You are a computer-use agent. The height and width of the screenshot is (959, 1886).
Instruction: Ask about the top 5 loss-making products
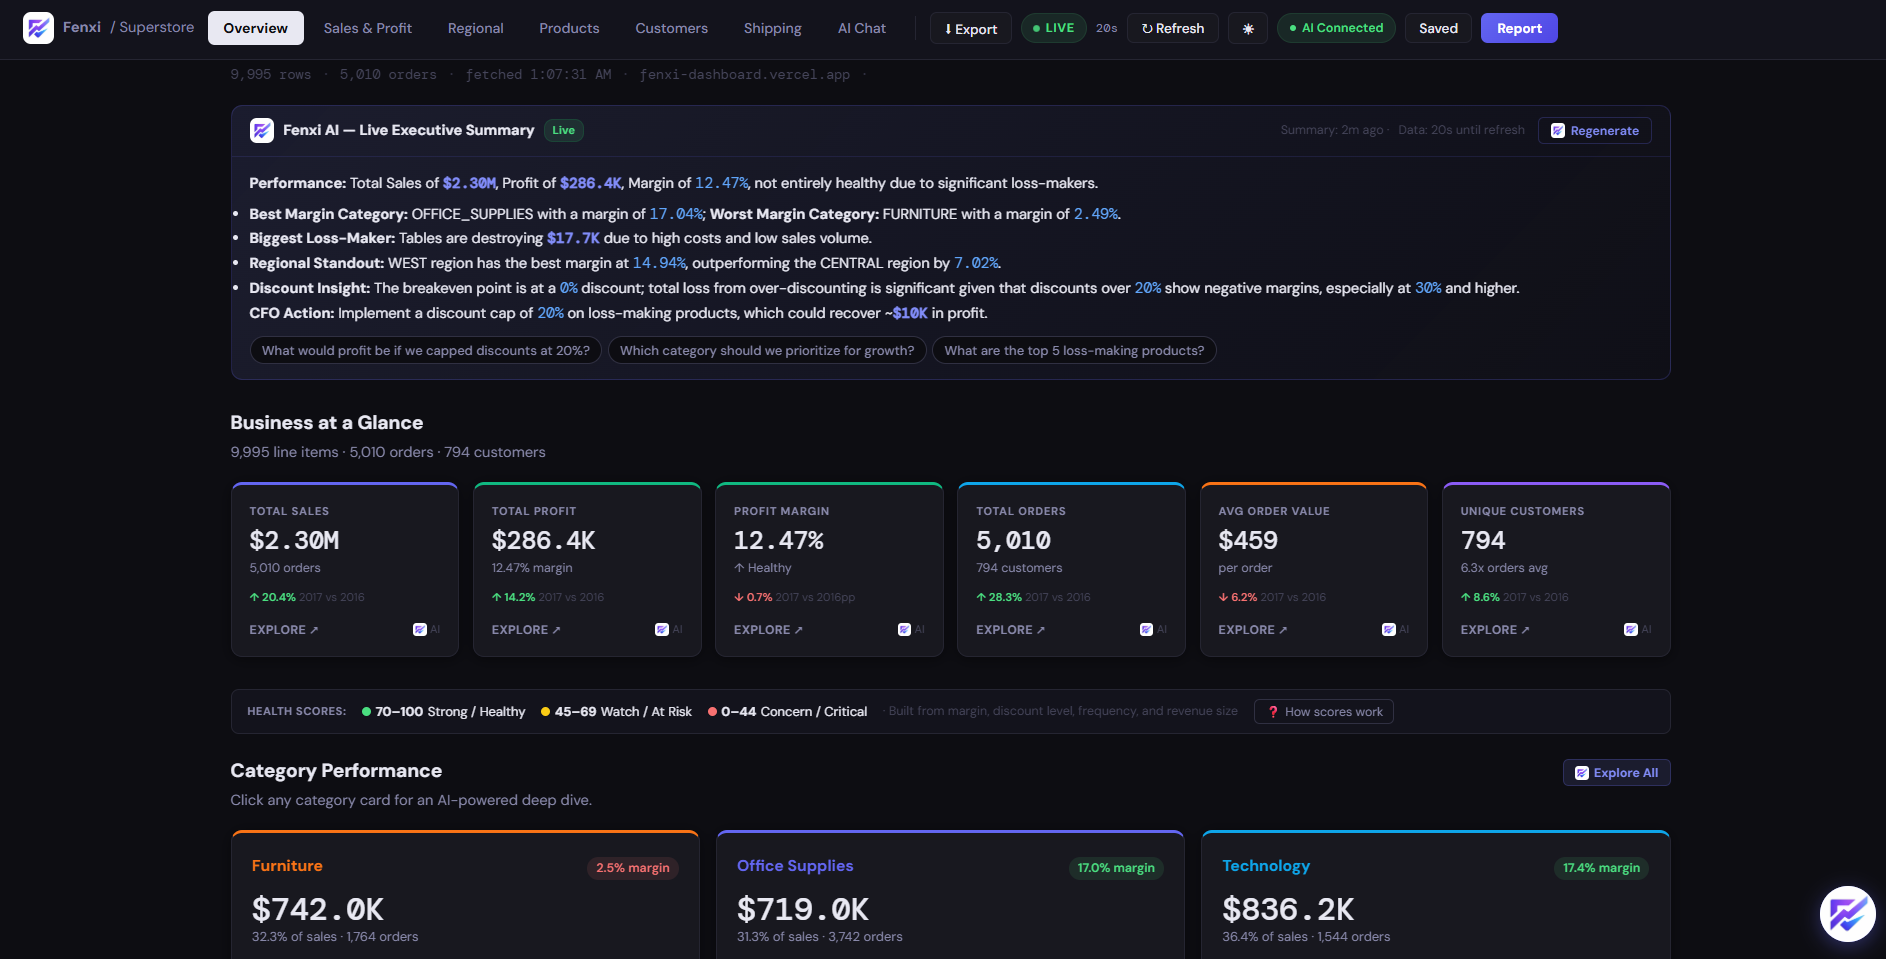click(1074, 350)
